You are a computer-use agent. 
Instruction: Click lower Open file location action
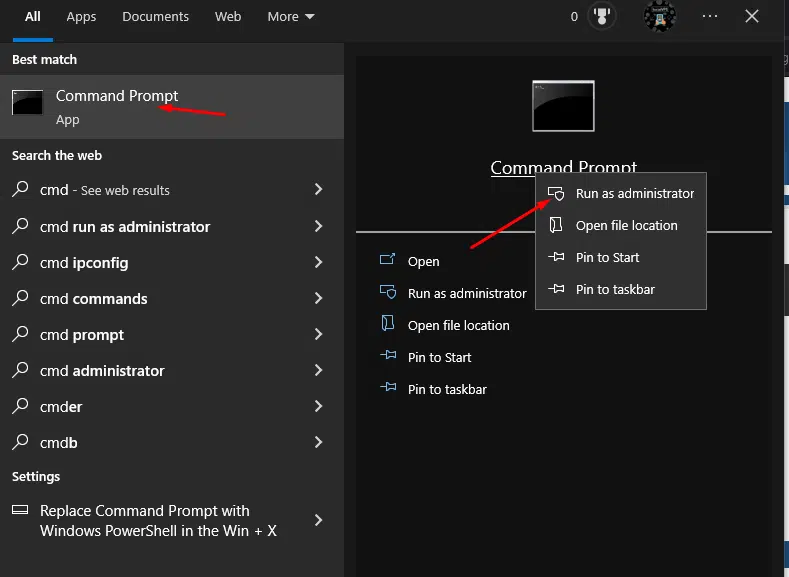(458, 325)
